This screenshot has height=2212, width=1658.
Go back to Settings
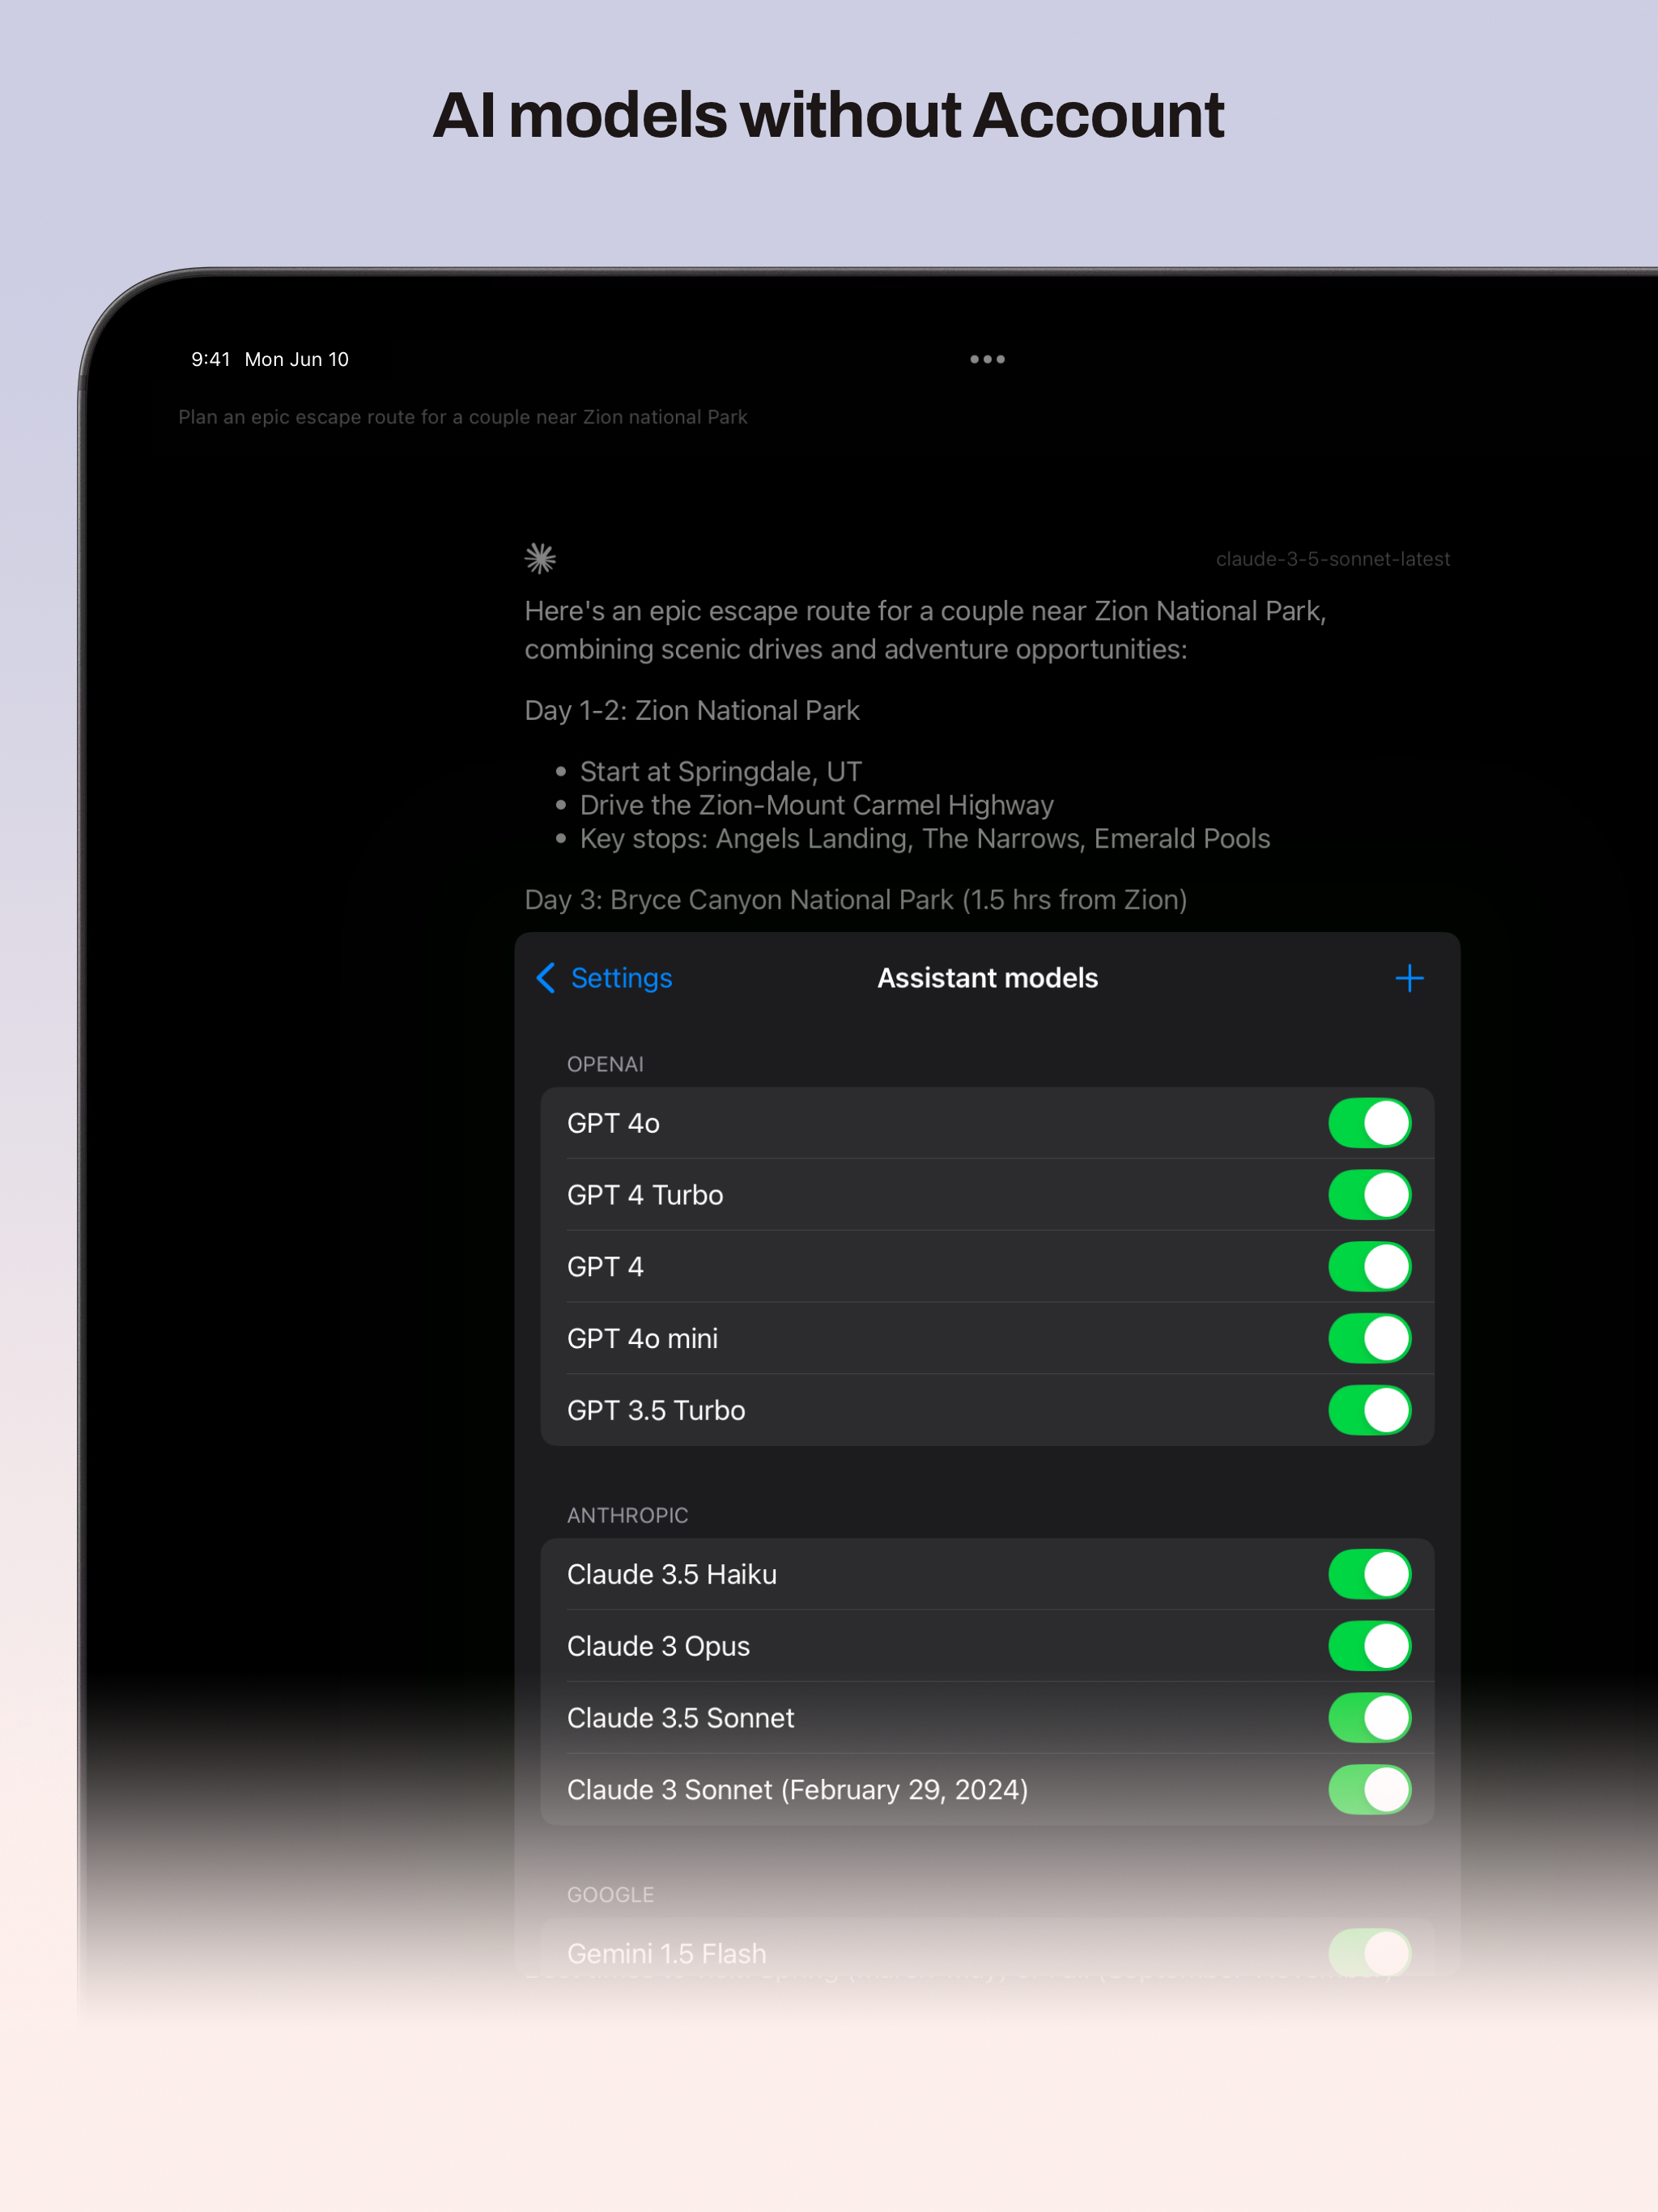[x=604, y=978]
